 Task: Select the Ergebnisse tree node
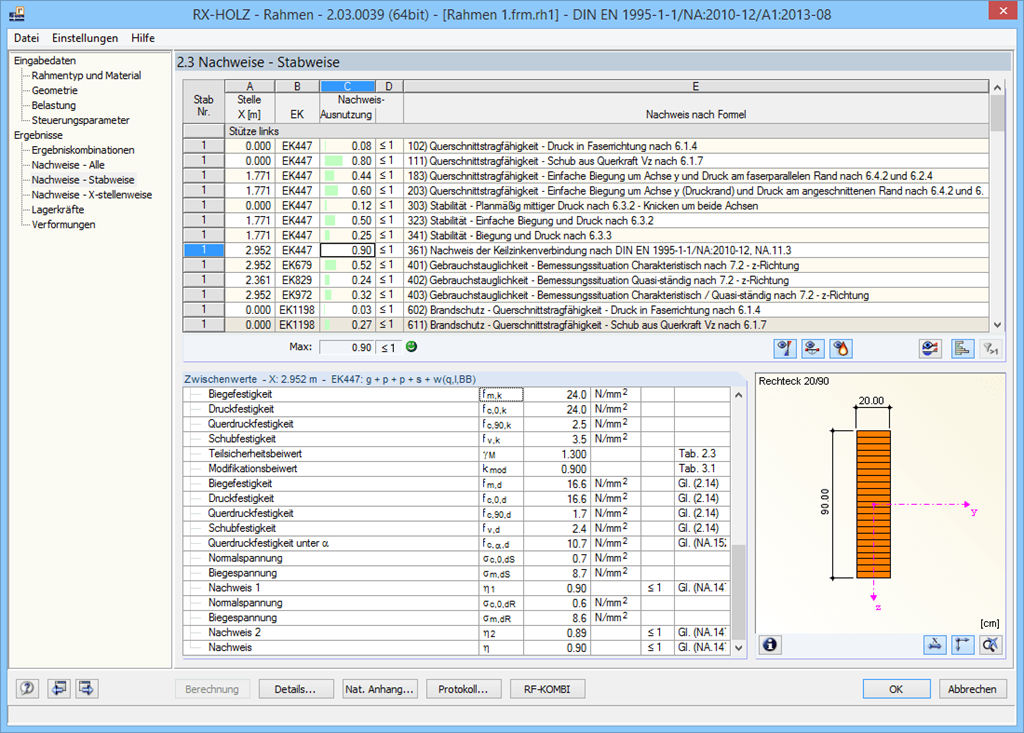coord(39,135)
